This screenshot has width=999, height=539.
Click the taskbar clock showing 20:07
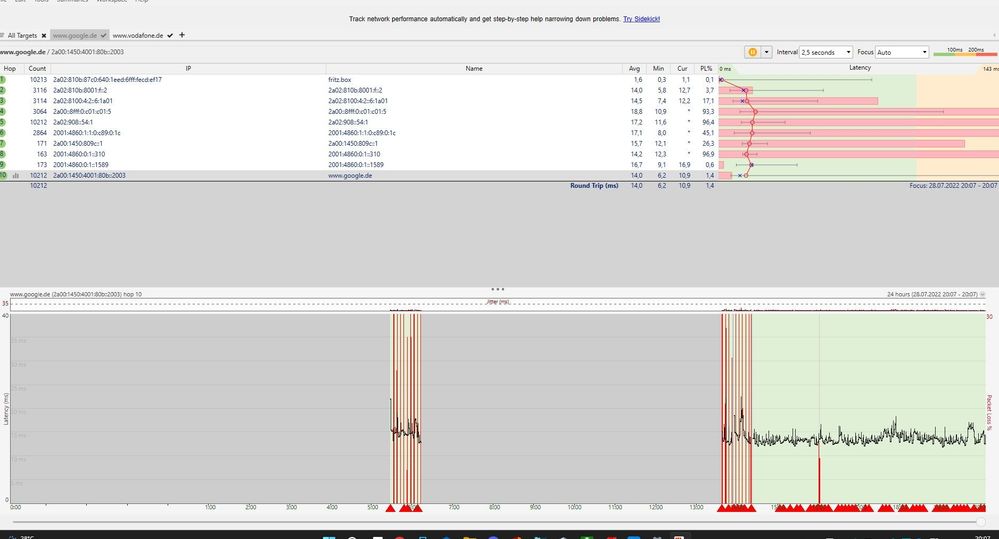[x=982, y=536]
